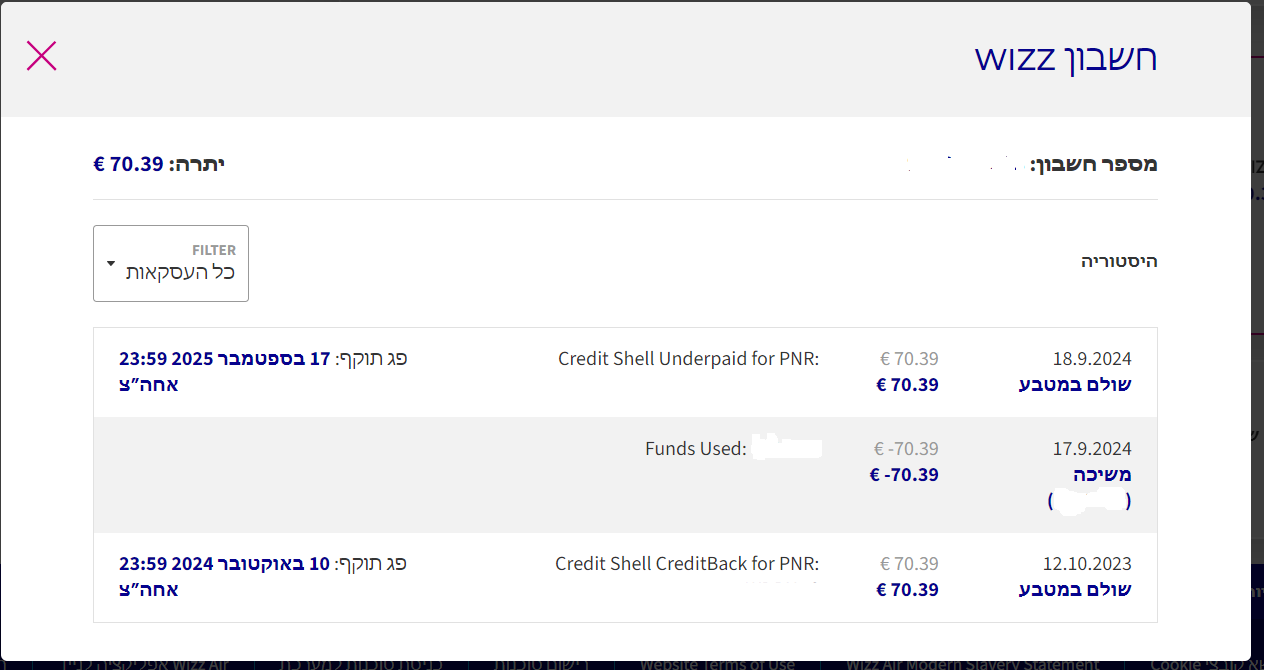Viewport: 1264px width, 670px height.
Task: Open the Website Terms of Use link
Action: coord(717,664)
